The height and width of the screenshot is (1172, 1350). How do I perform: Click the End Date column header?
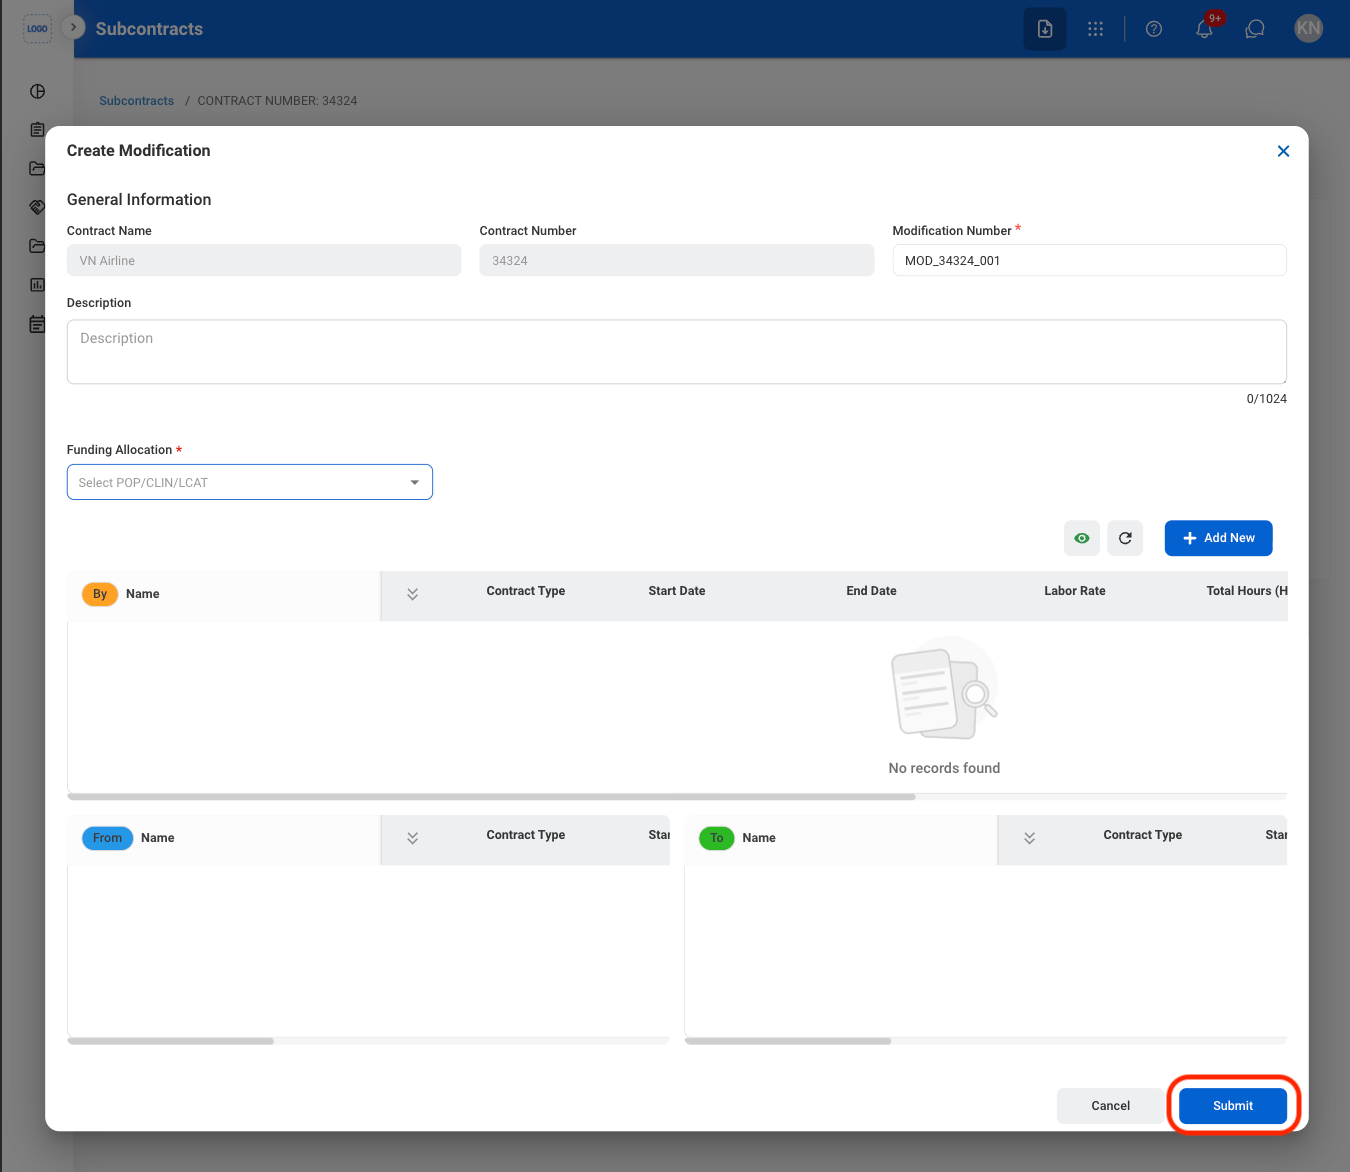[871, 591]
